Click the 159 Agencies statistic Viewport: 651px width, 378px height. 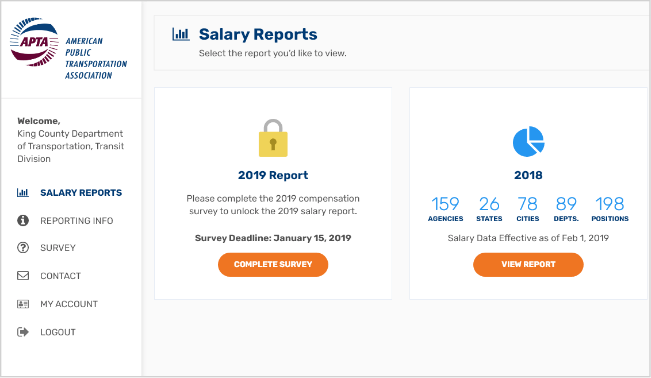tap(445, 209)
